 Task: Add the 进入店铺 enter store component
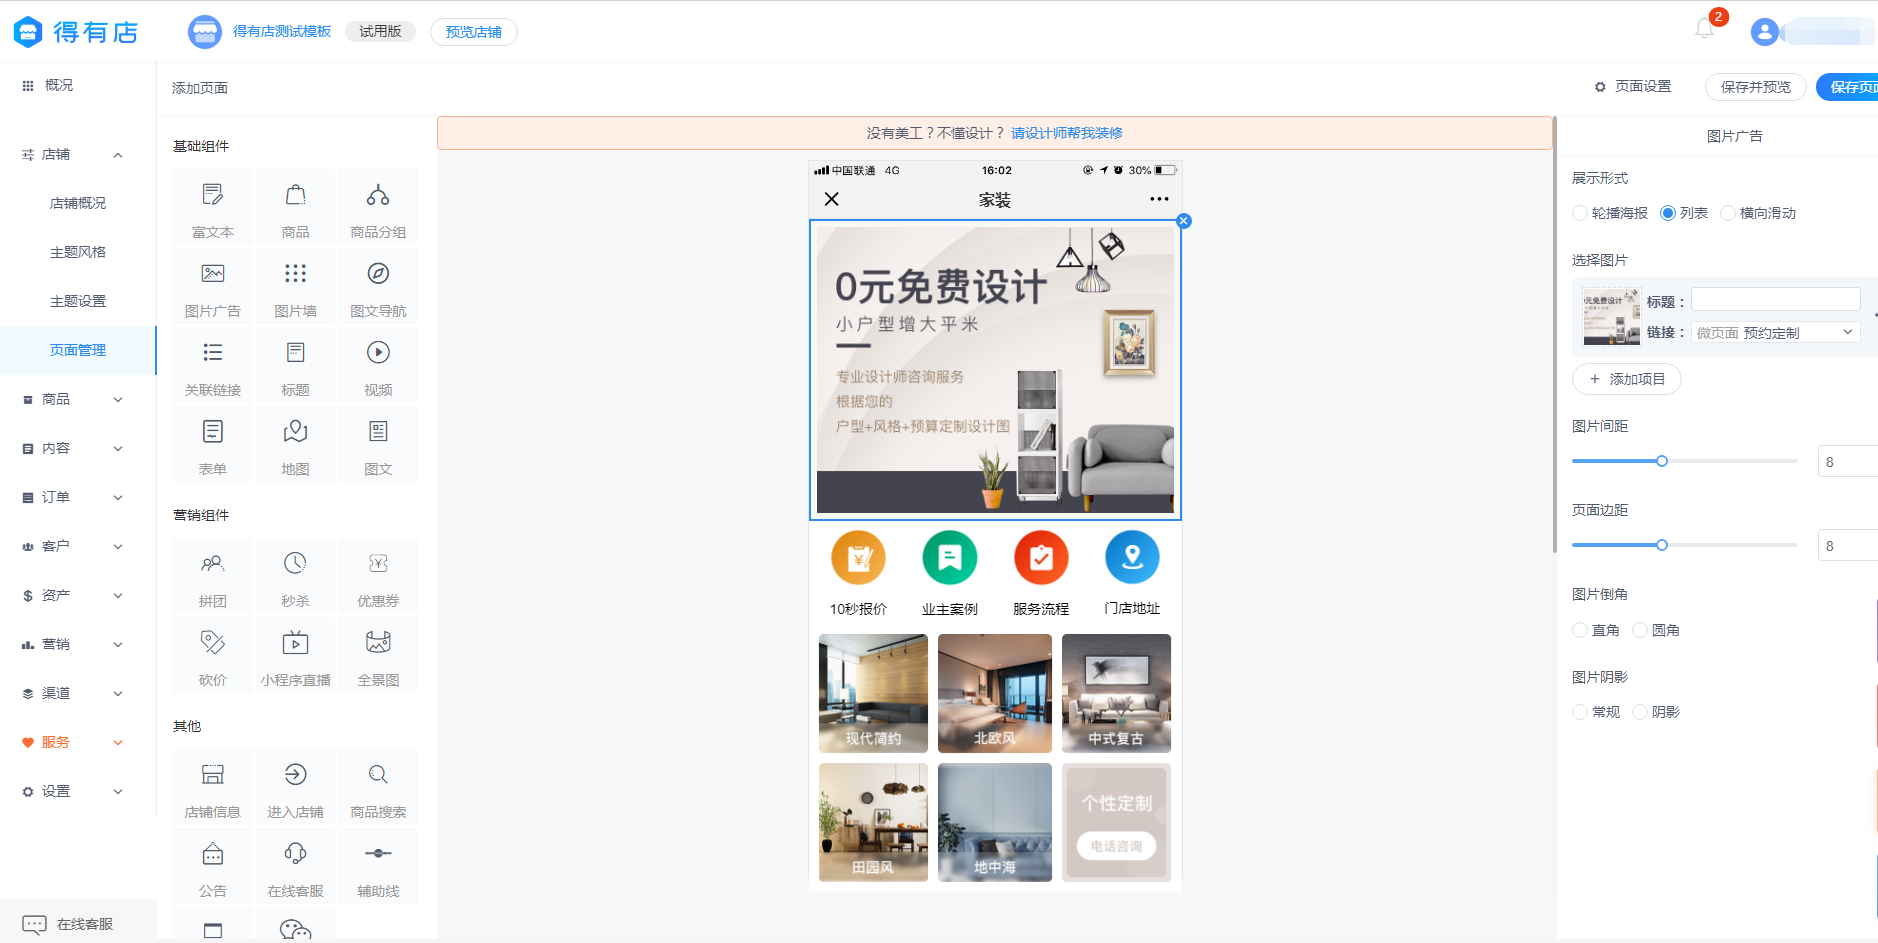pyautogui.click(x=295, y=789)
